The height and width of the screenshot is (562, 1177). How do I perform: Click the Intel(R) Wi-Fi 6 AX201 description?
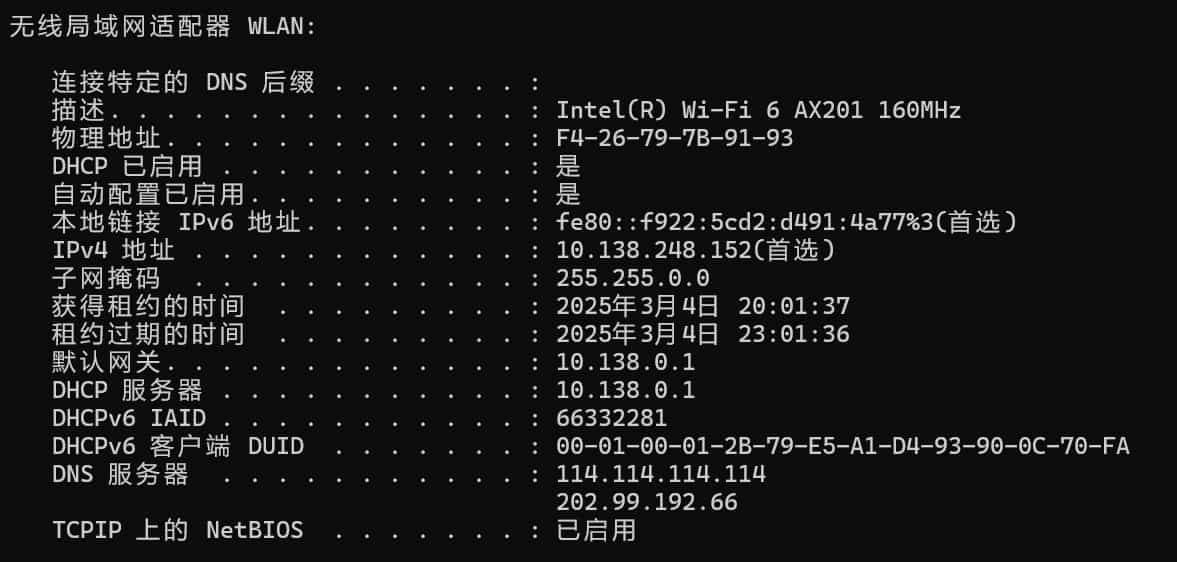(758, 110)
